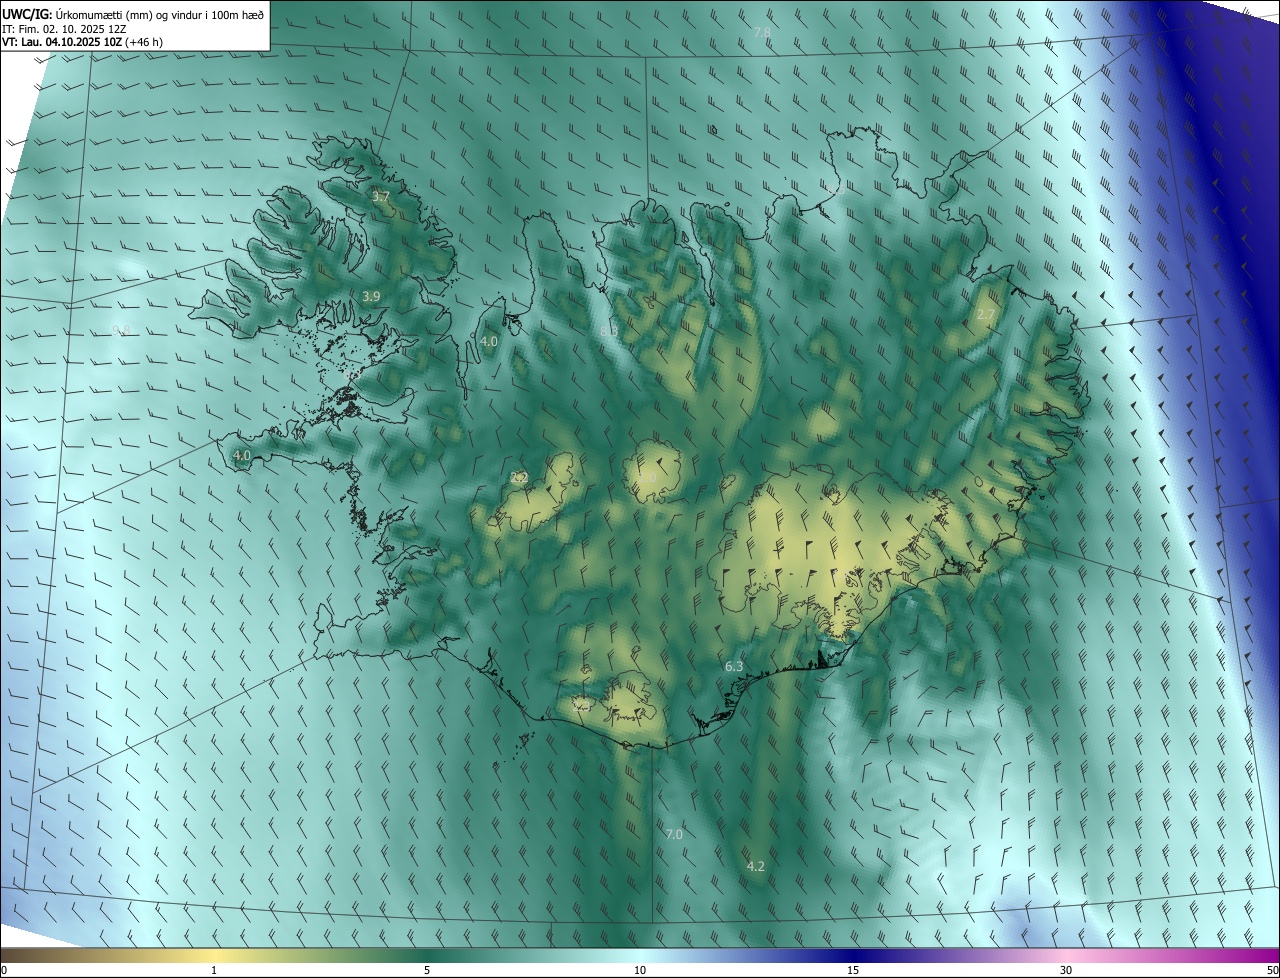Click the 2.7 value label in east Iceland
This screenshot has height=978, width=1280.
[x=985, y=314]
